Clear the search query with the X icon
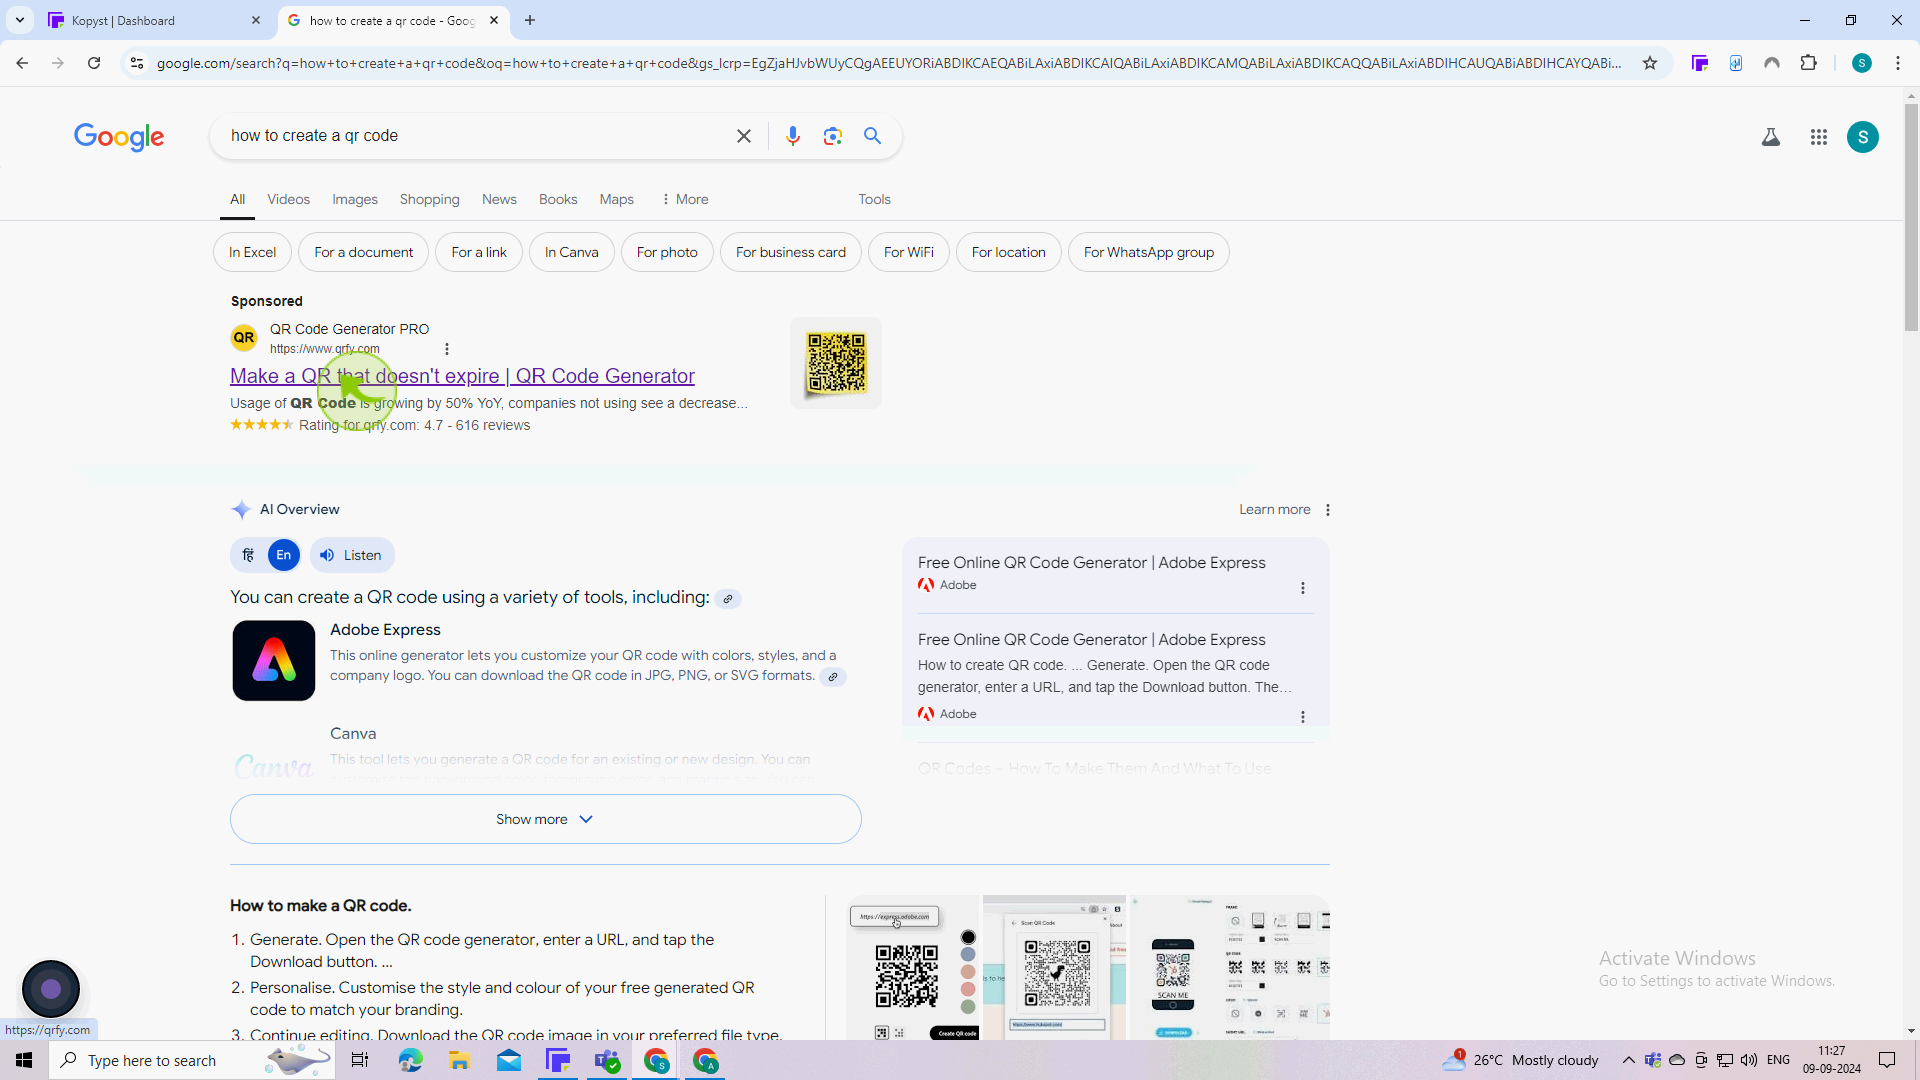The image size is (1920, 1080). [x=743, y=136]
